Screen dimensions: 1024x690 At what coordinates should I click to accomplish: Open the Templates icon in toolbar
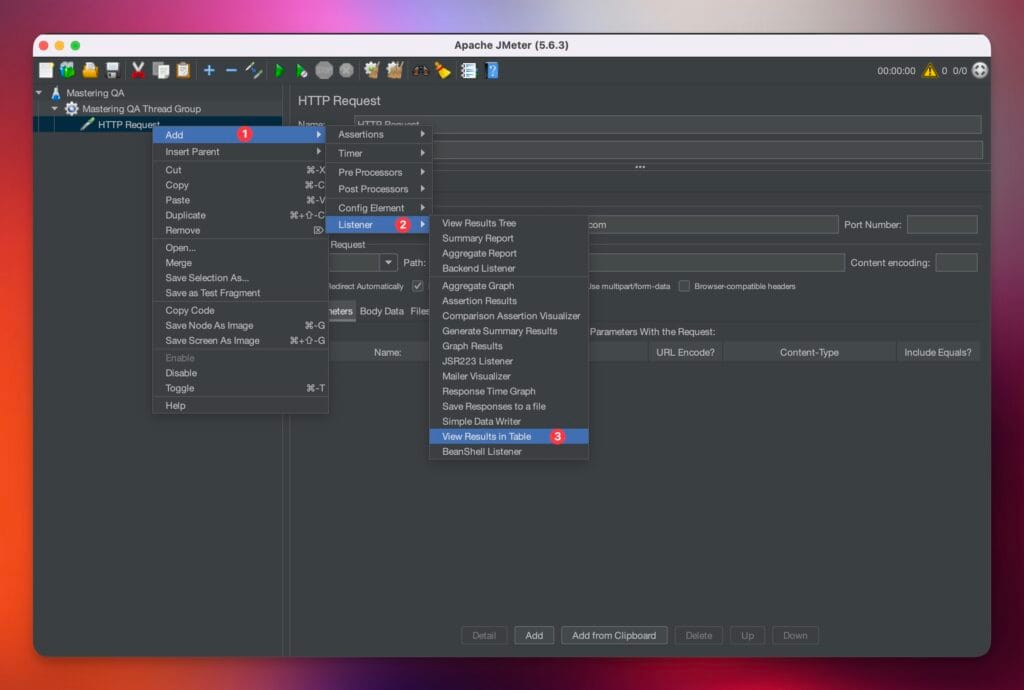pyautogui.click(x=67, y=71)
